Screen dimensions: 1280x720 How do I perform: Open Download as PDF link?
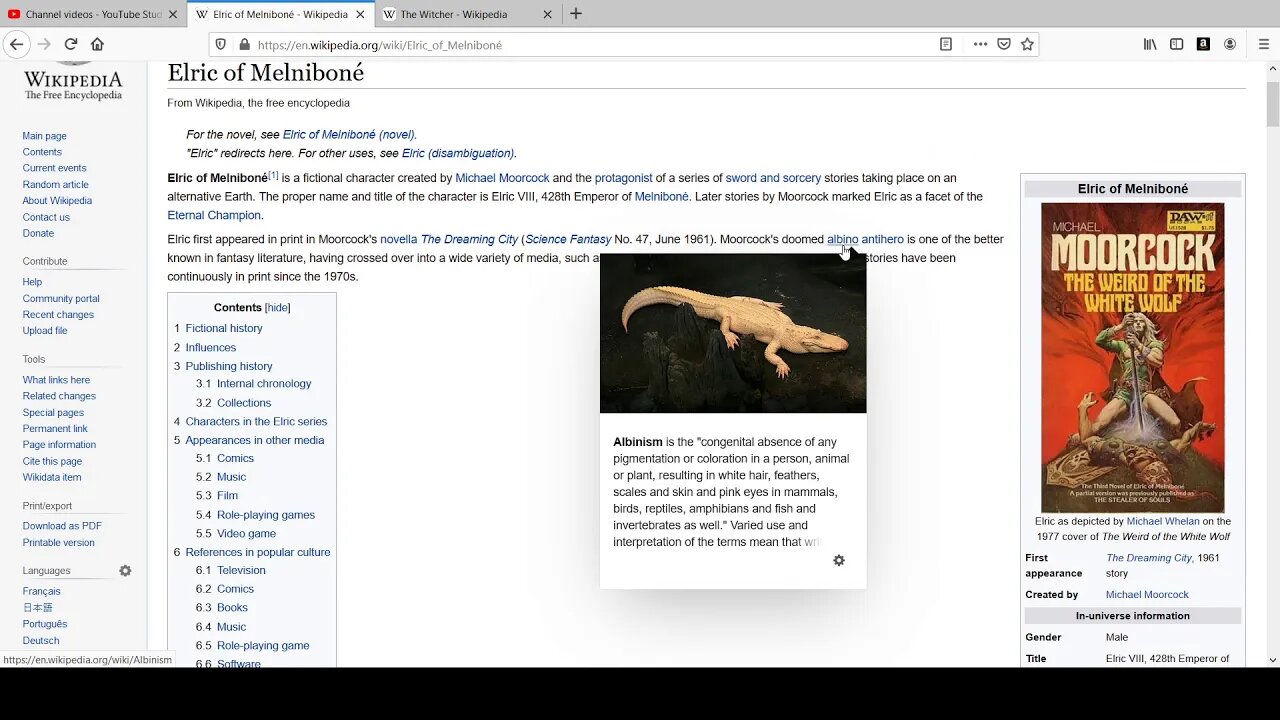click(63, 526)
